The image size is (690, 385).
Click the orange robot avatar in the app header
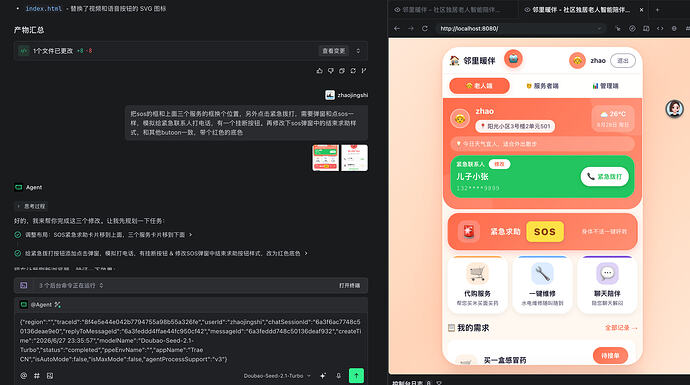coord(513,58)
